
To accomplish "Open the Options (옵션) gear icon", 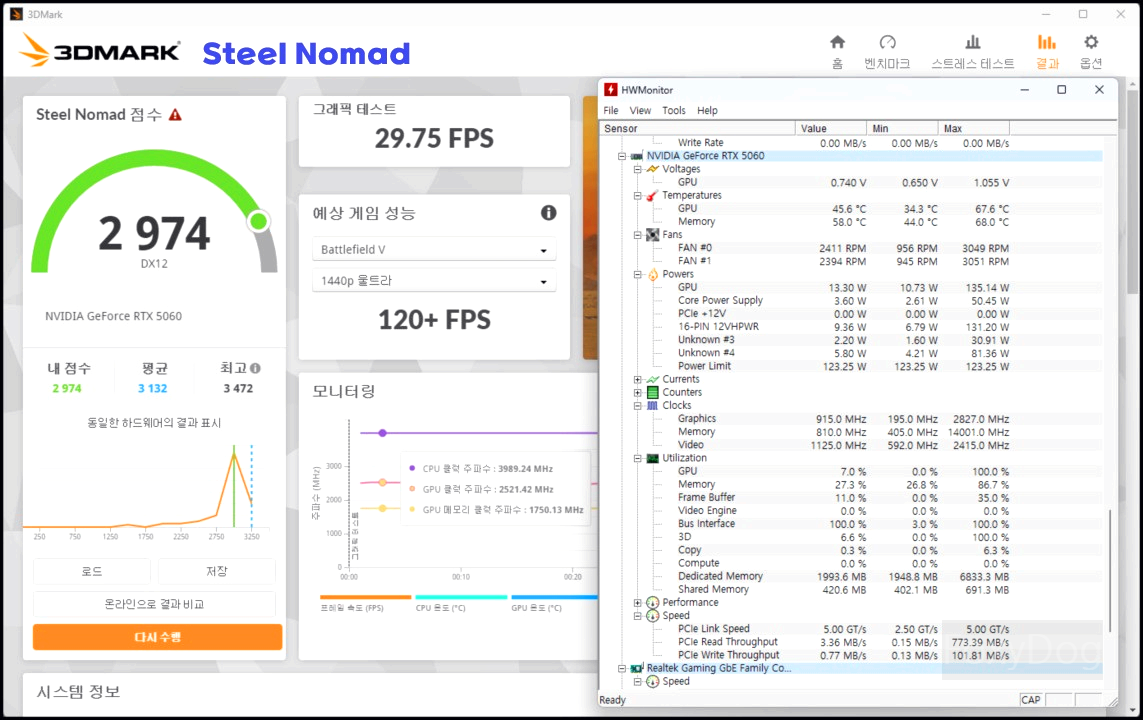I will 1091,42.
